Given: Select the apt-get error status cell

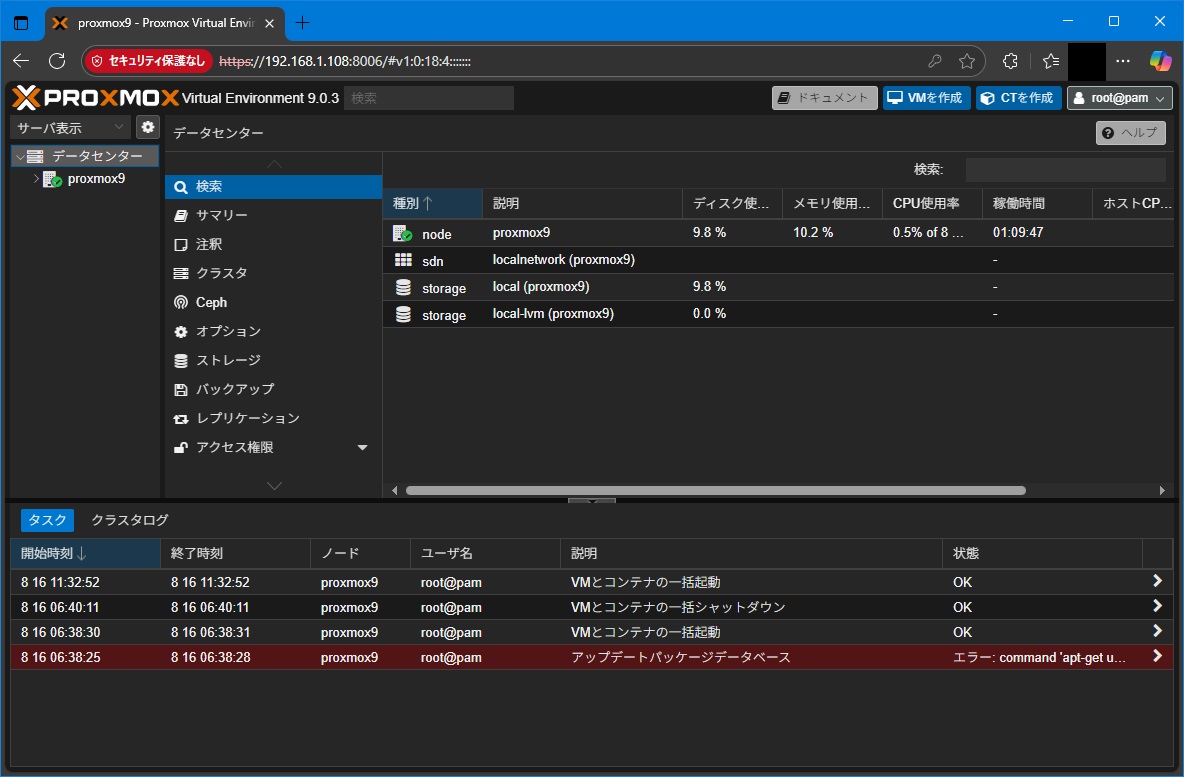Looking at the screenshot, I should tap(1042, 657).
